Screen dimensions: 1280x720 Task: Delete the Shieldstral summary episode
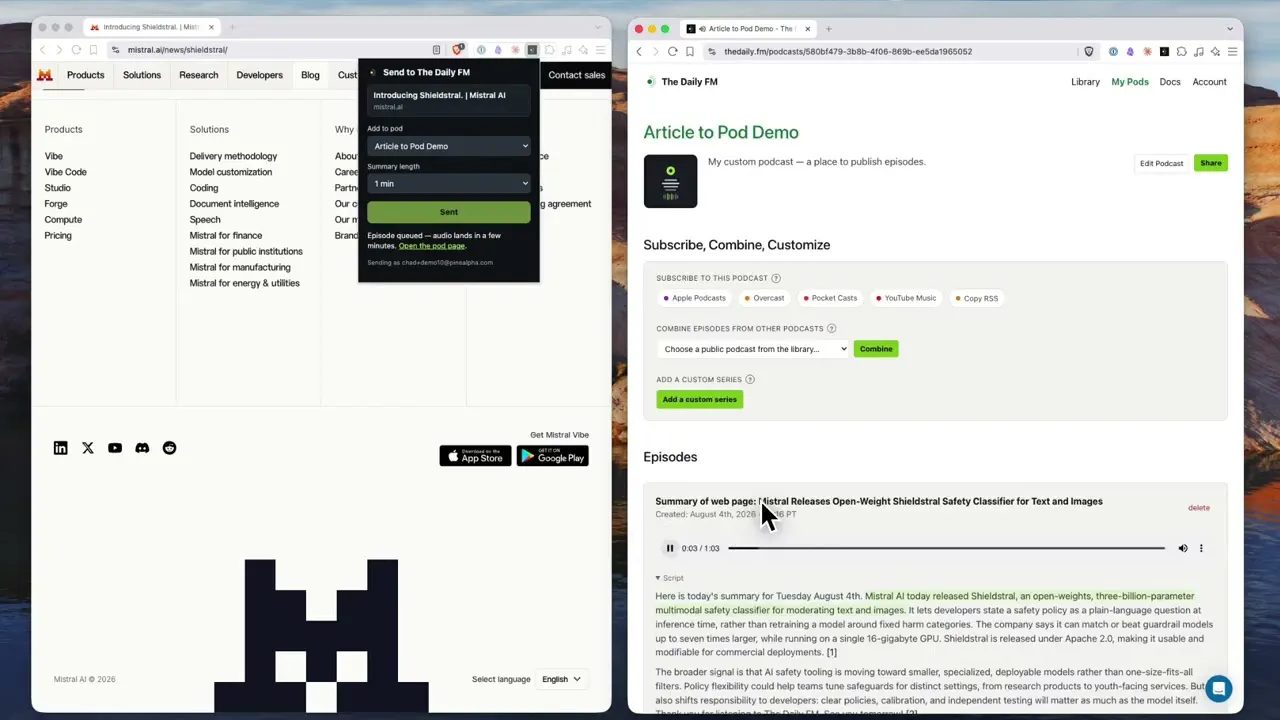pyautogui.click(x=1199, y=508)
